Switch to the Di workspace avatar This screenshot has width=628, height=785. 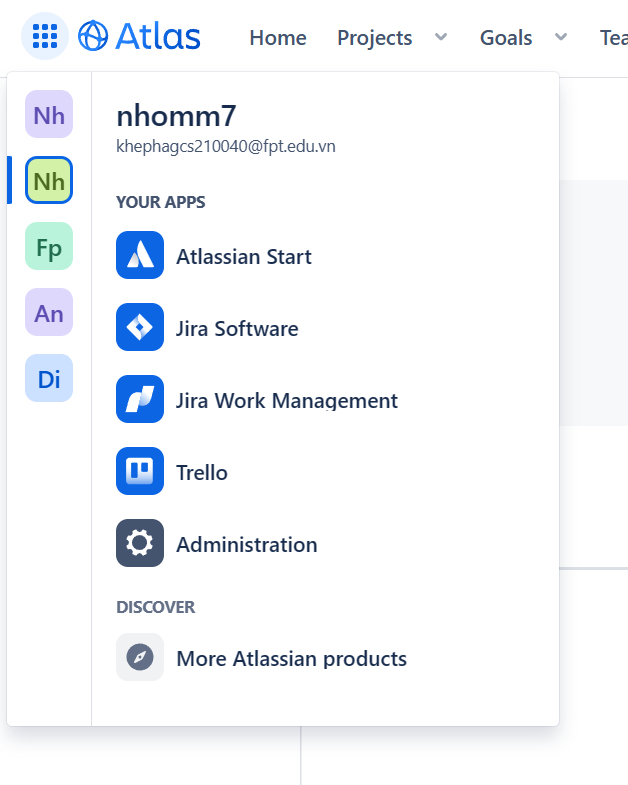49,378
